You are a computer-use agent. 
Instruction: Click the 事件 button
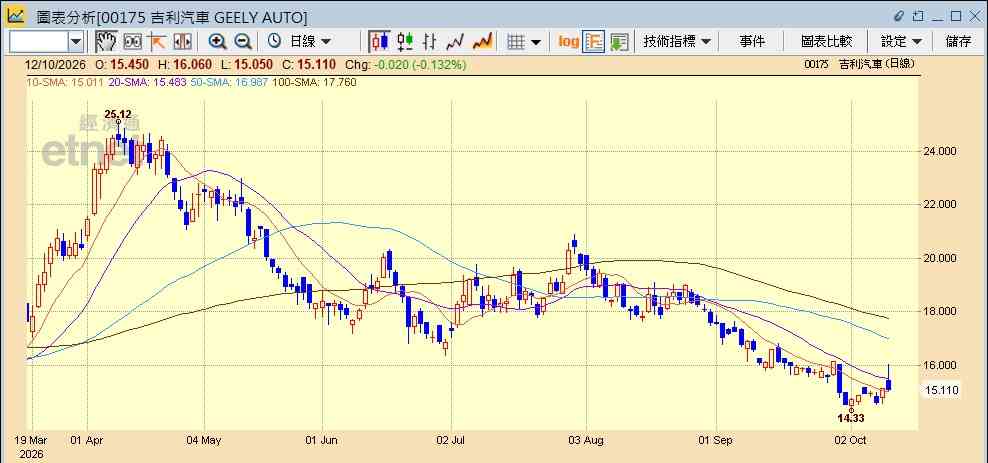pos(752,42)
